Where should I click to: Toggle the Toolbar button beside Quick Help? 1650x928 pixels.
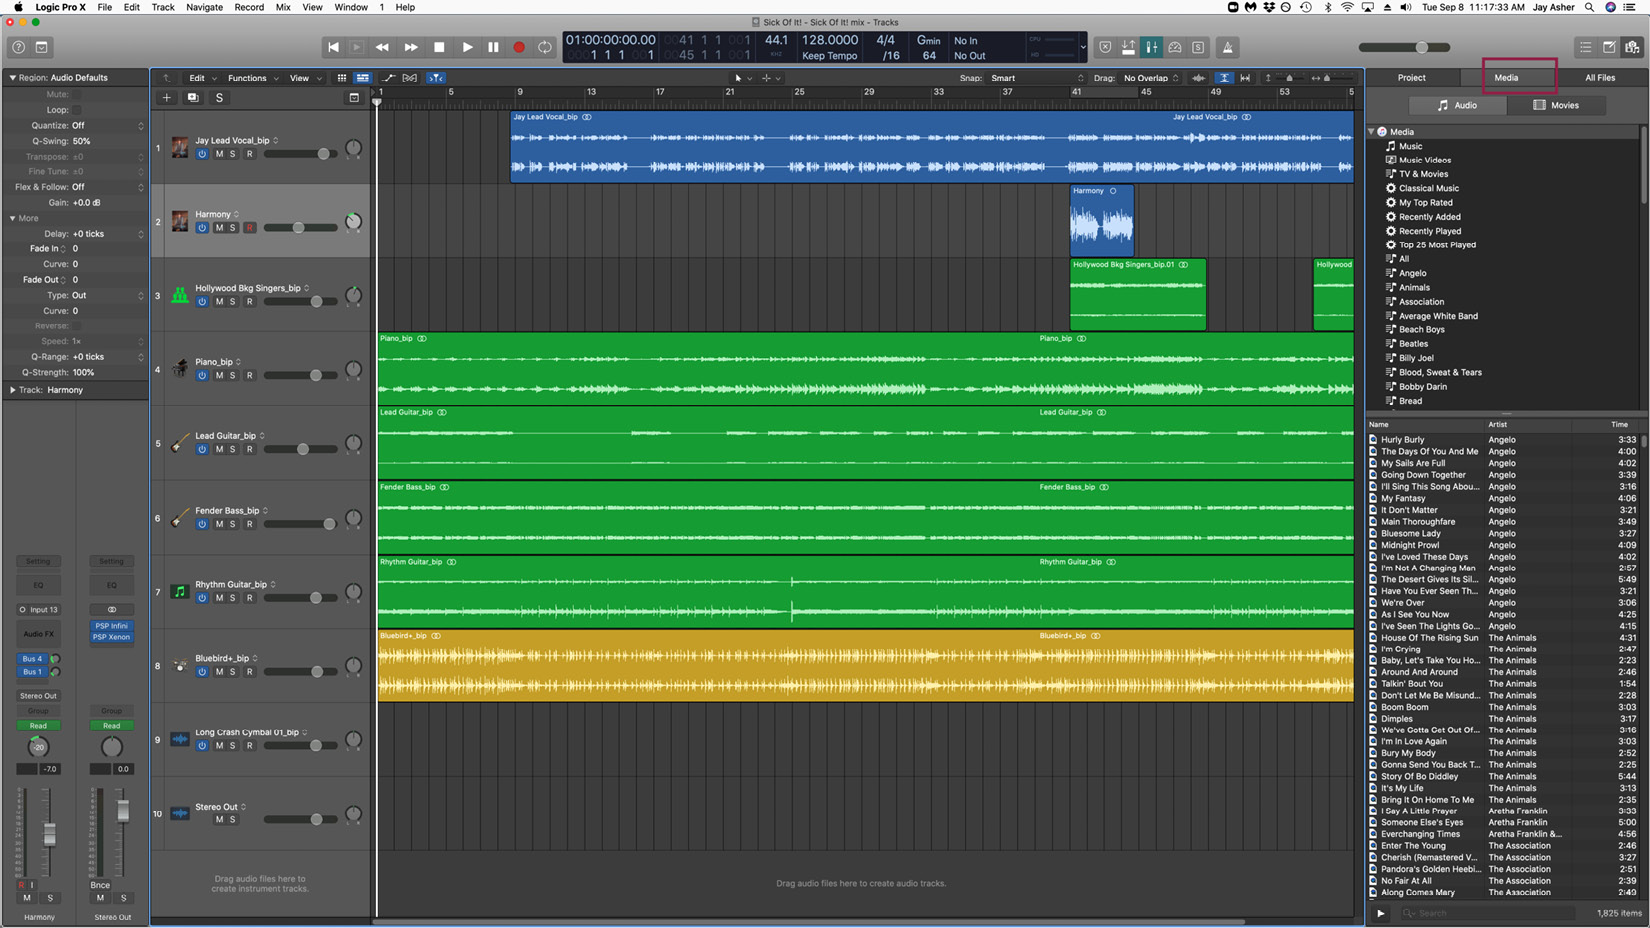(x=41, y=47)
